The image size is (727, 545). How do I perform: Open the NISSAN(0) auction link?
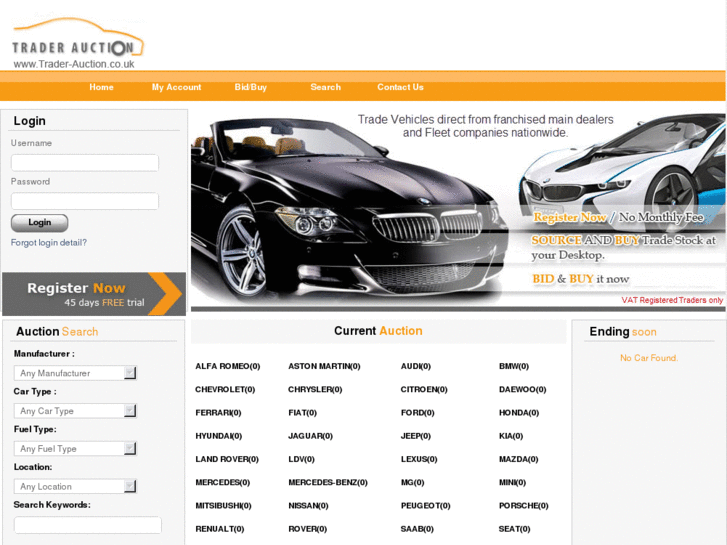pos(308,506)
